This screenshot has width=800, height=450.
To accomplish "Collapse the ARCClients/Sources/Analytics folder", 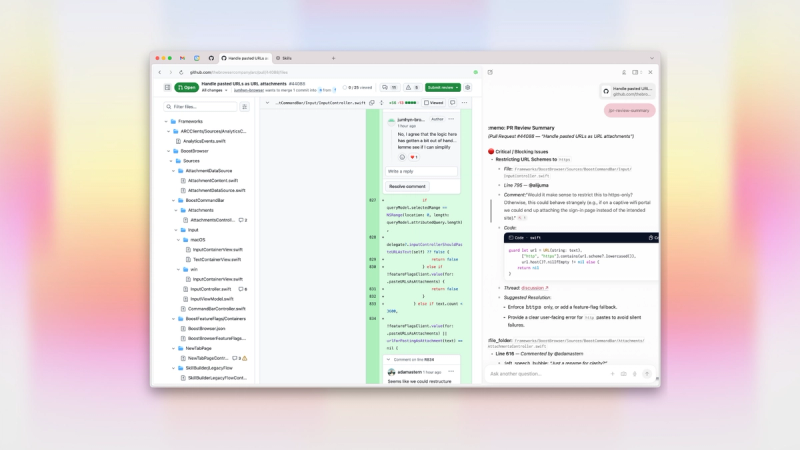I will point(169,131).
